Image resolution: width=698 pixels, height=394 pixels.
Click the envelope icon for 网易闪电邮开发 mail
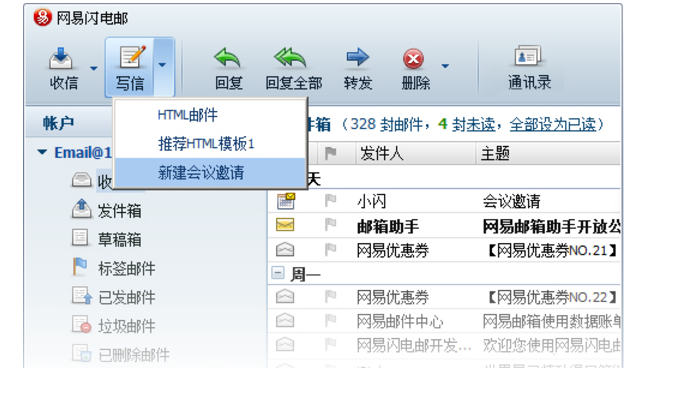click(x=285, y=344)
